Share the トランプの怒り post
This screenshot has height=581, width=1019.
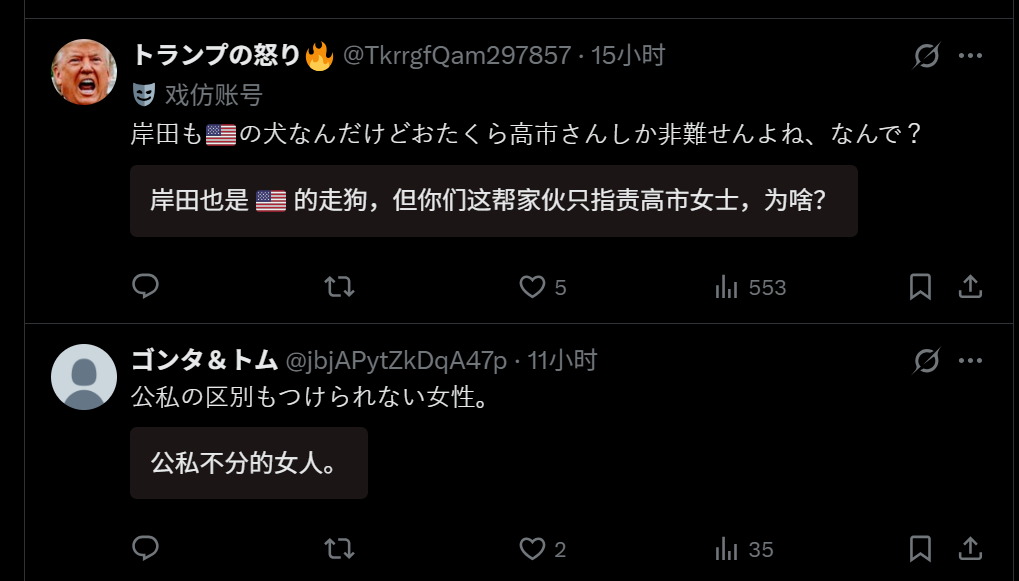(970, 287)
